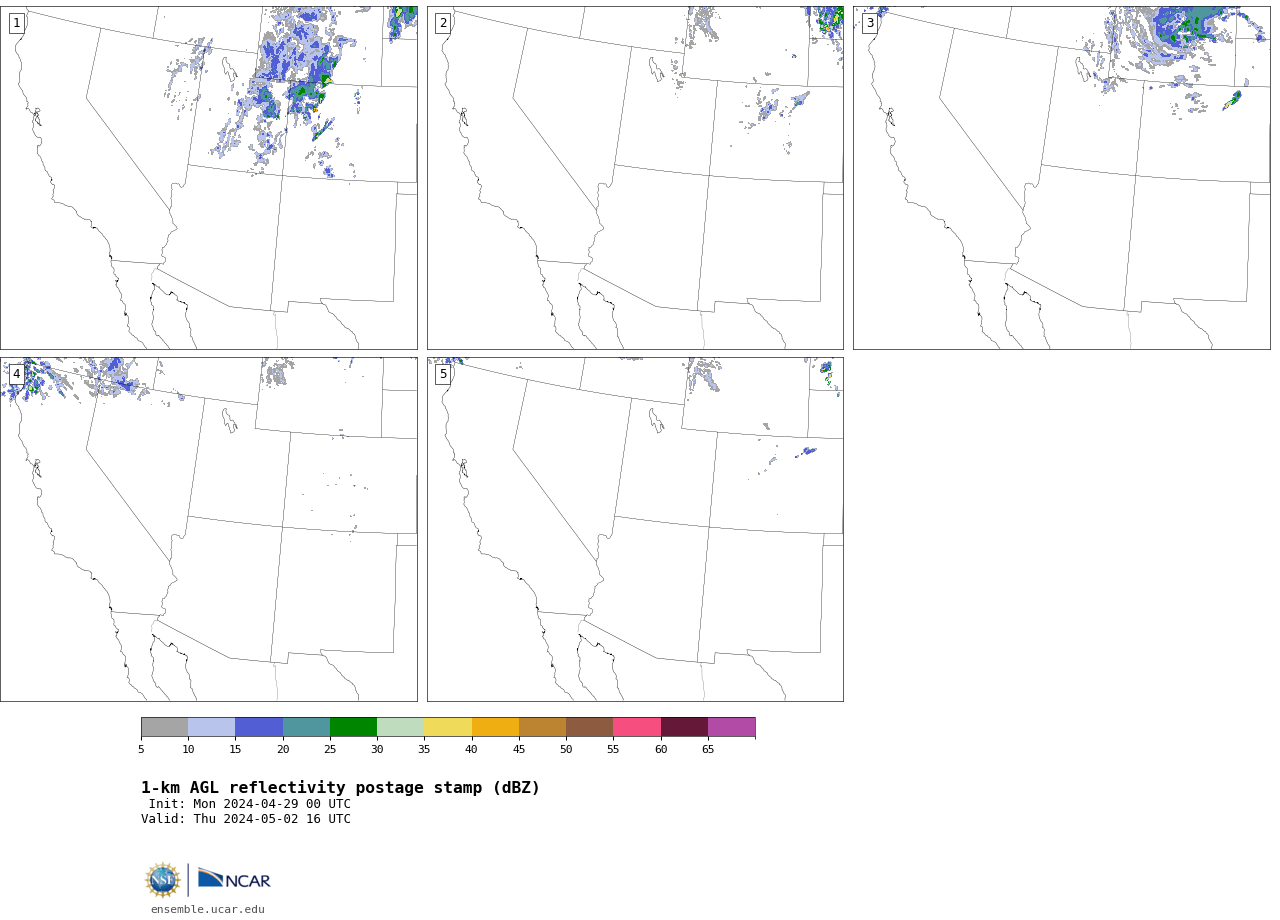Click the colorbar tick label 35

pos(424,749)
